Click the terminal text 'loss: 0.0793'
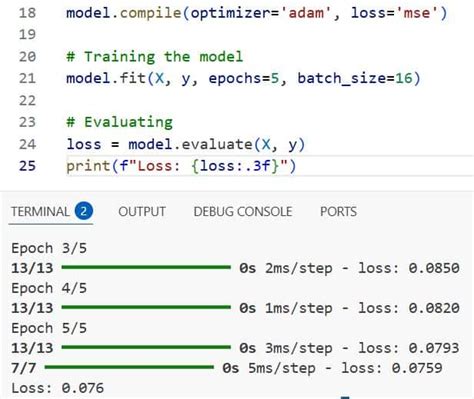 pyautogui.click(x=409, y=348)
